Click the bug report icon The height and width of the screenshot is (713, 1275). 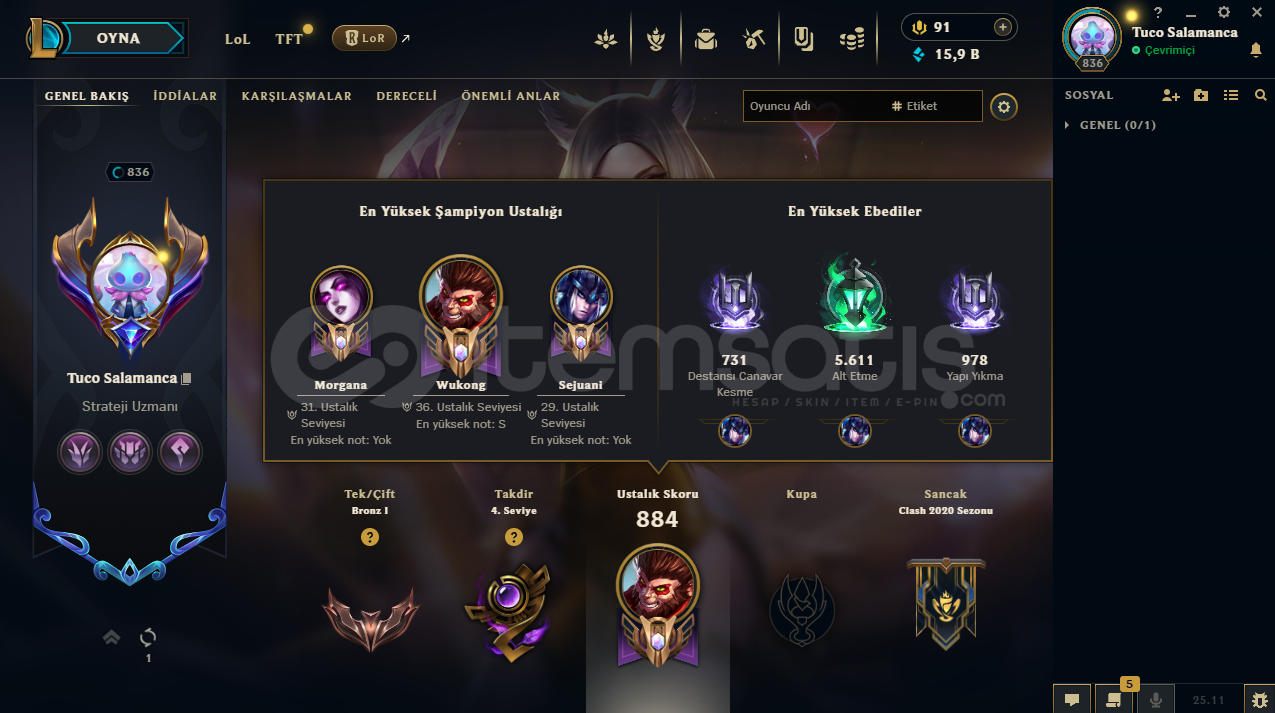(1259, 699)
